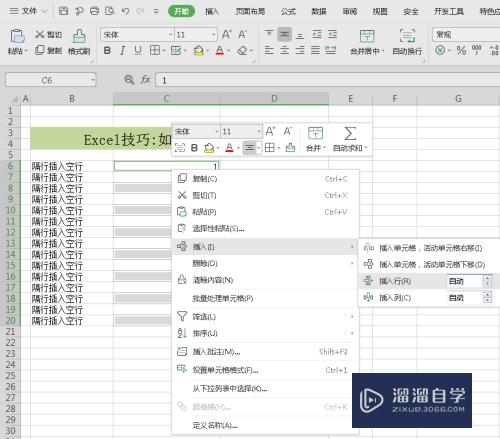
Task: Click the ribbon center horizontally icon
Action: point(284,51)
